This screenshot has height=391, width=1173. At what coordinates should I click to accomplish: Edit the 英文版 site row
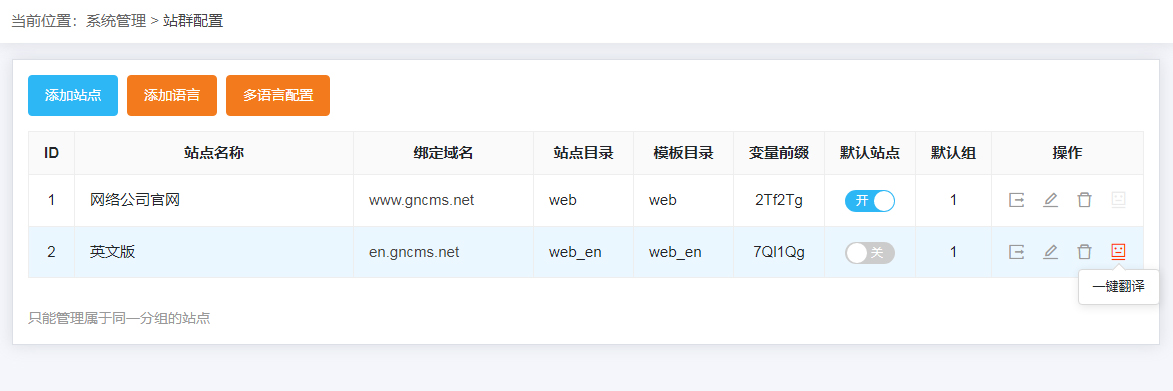[x=1050, y=252]
